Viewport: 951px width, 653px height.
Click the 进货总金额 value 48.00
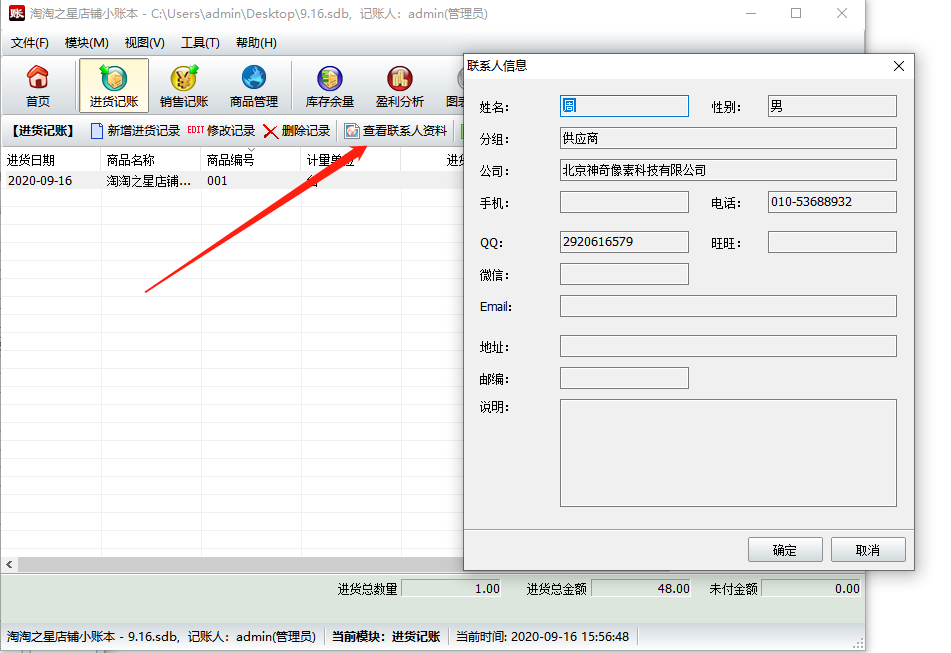coord(641,589)
